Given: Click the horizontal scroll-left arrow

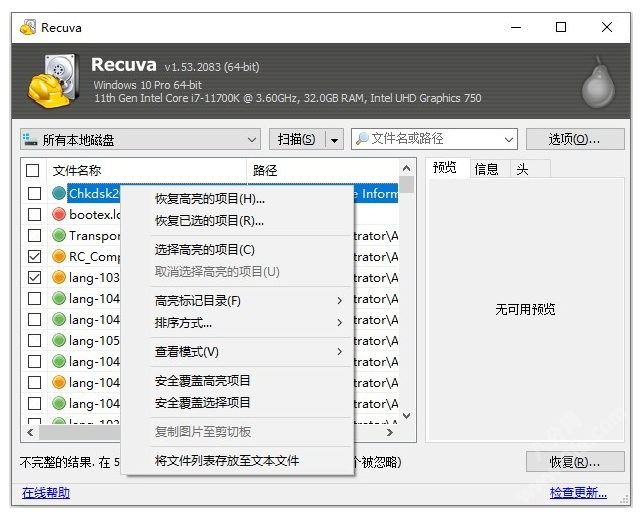Looking at the screenshot, I should pos(30,432).
